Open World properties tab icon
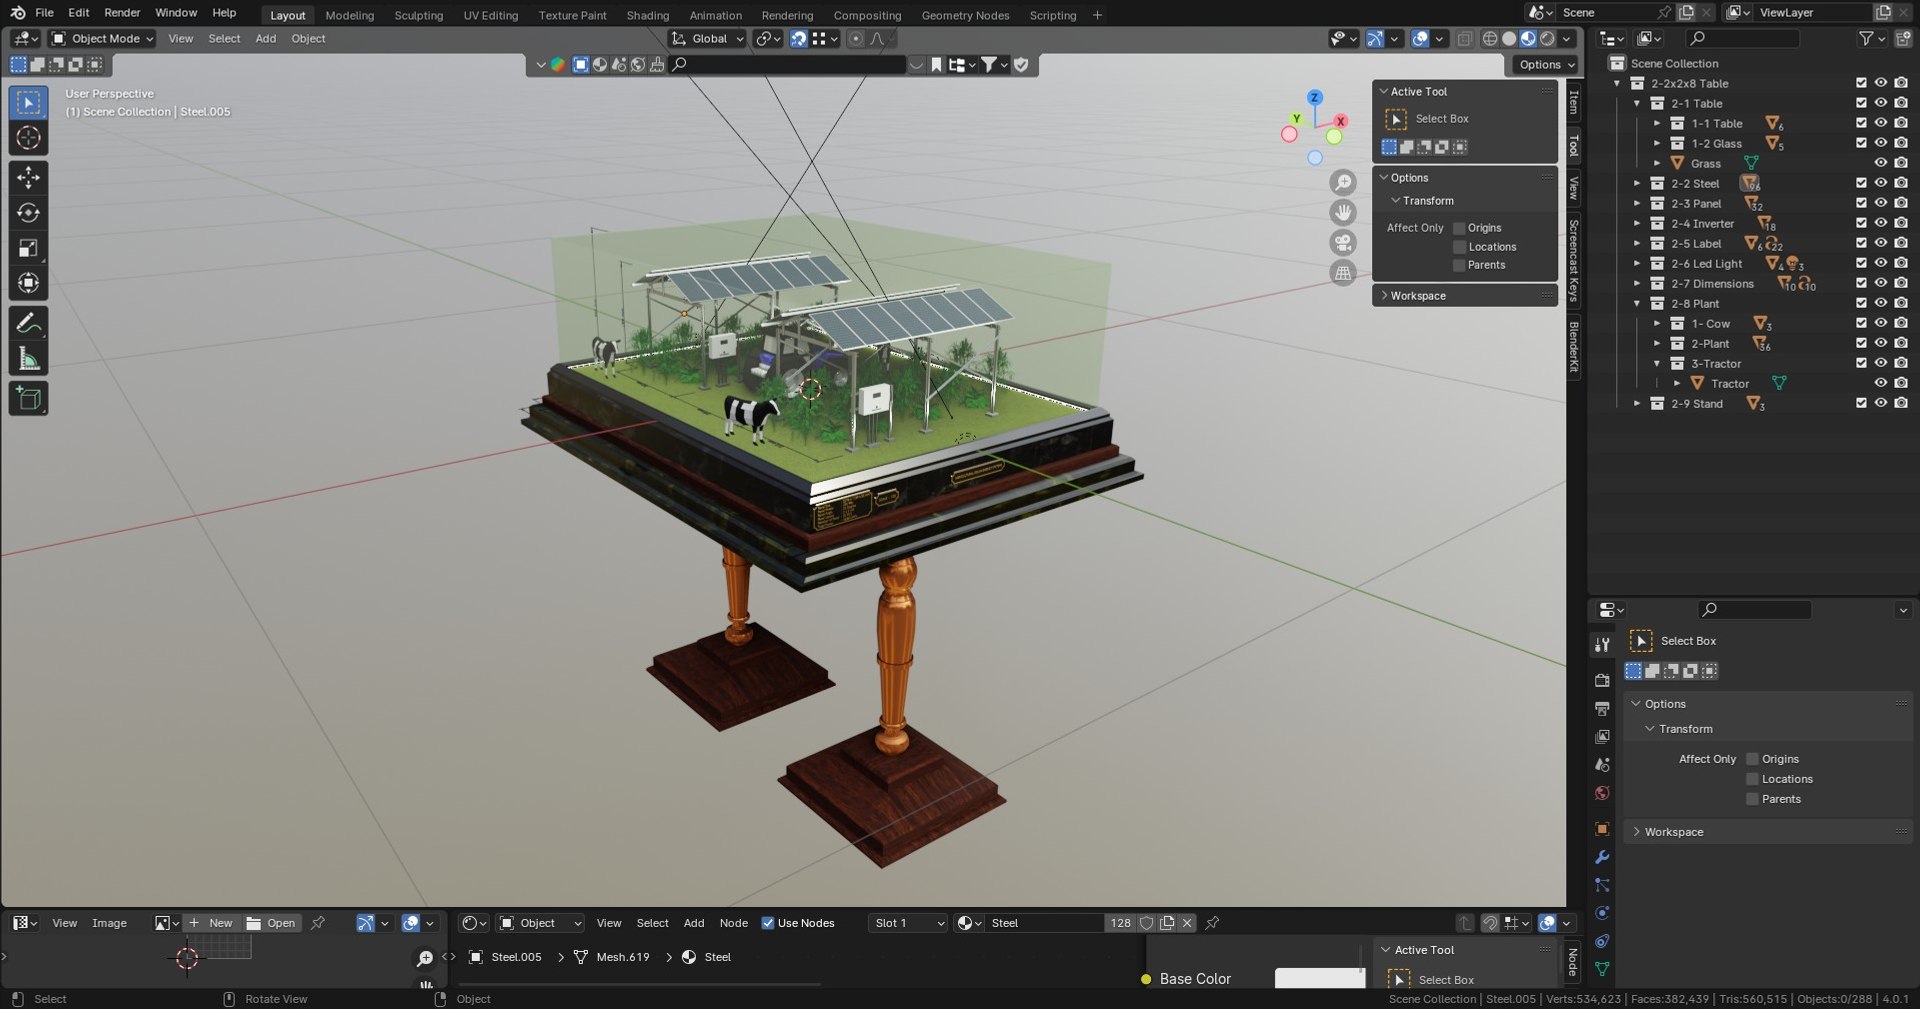 (1602, 793)
